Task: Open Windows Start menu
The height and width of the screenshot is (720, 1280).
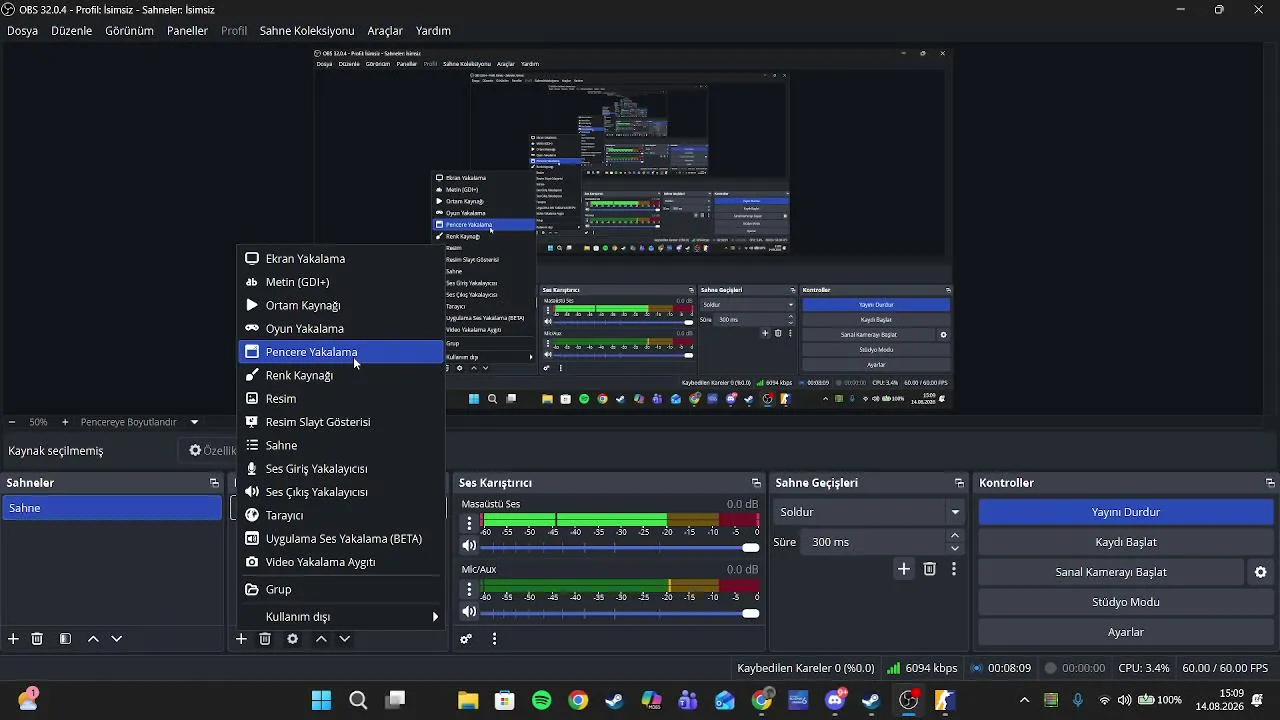Action: click(x=321, y=700)
